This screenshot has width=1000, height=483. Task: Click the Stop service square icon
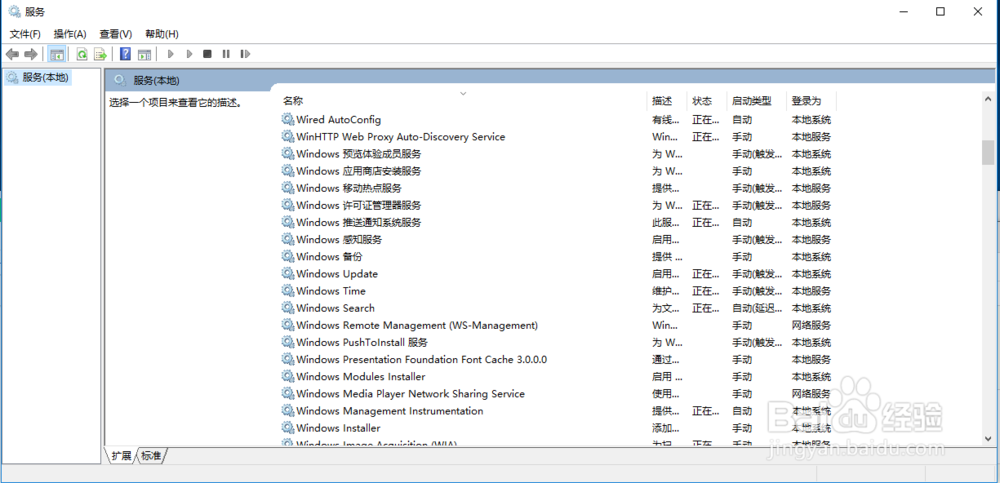coord(207,54)
